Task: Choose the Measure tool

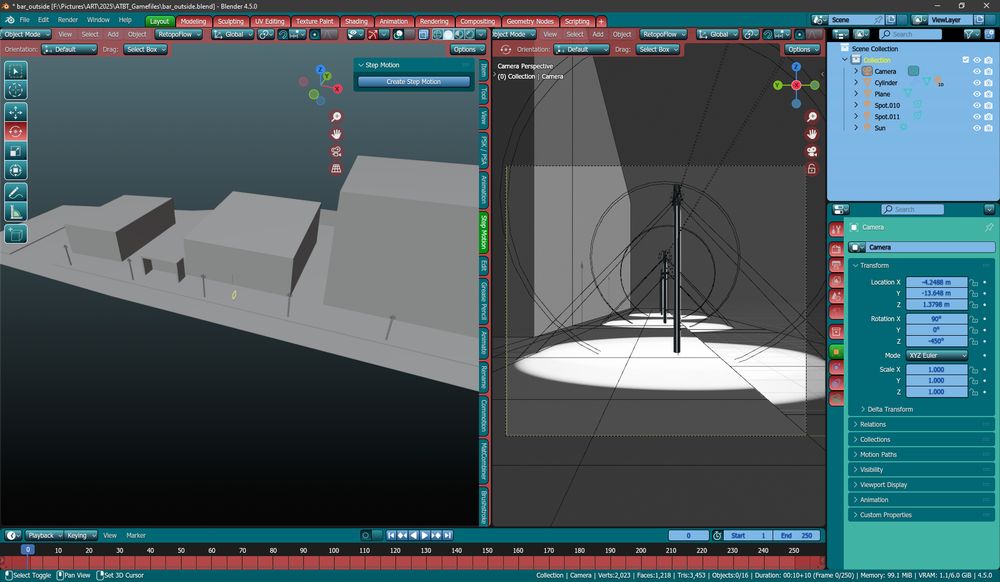Action: [16, 212]
